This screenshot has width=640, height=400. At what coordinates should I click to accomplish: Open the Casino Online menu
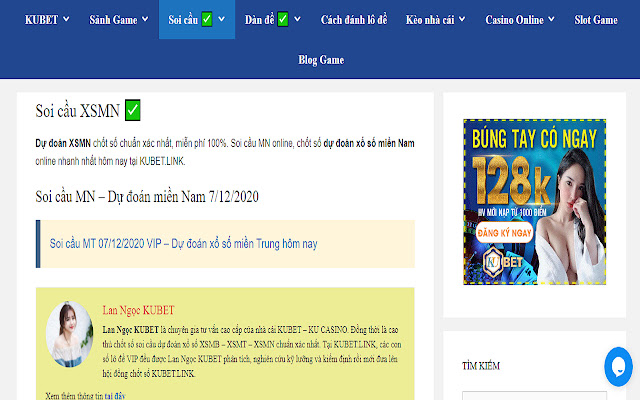click(x=514, y=20)
